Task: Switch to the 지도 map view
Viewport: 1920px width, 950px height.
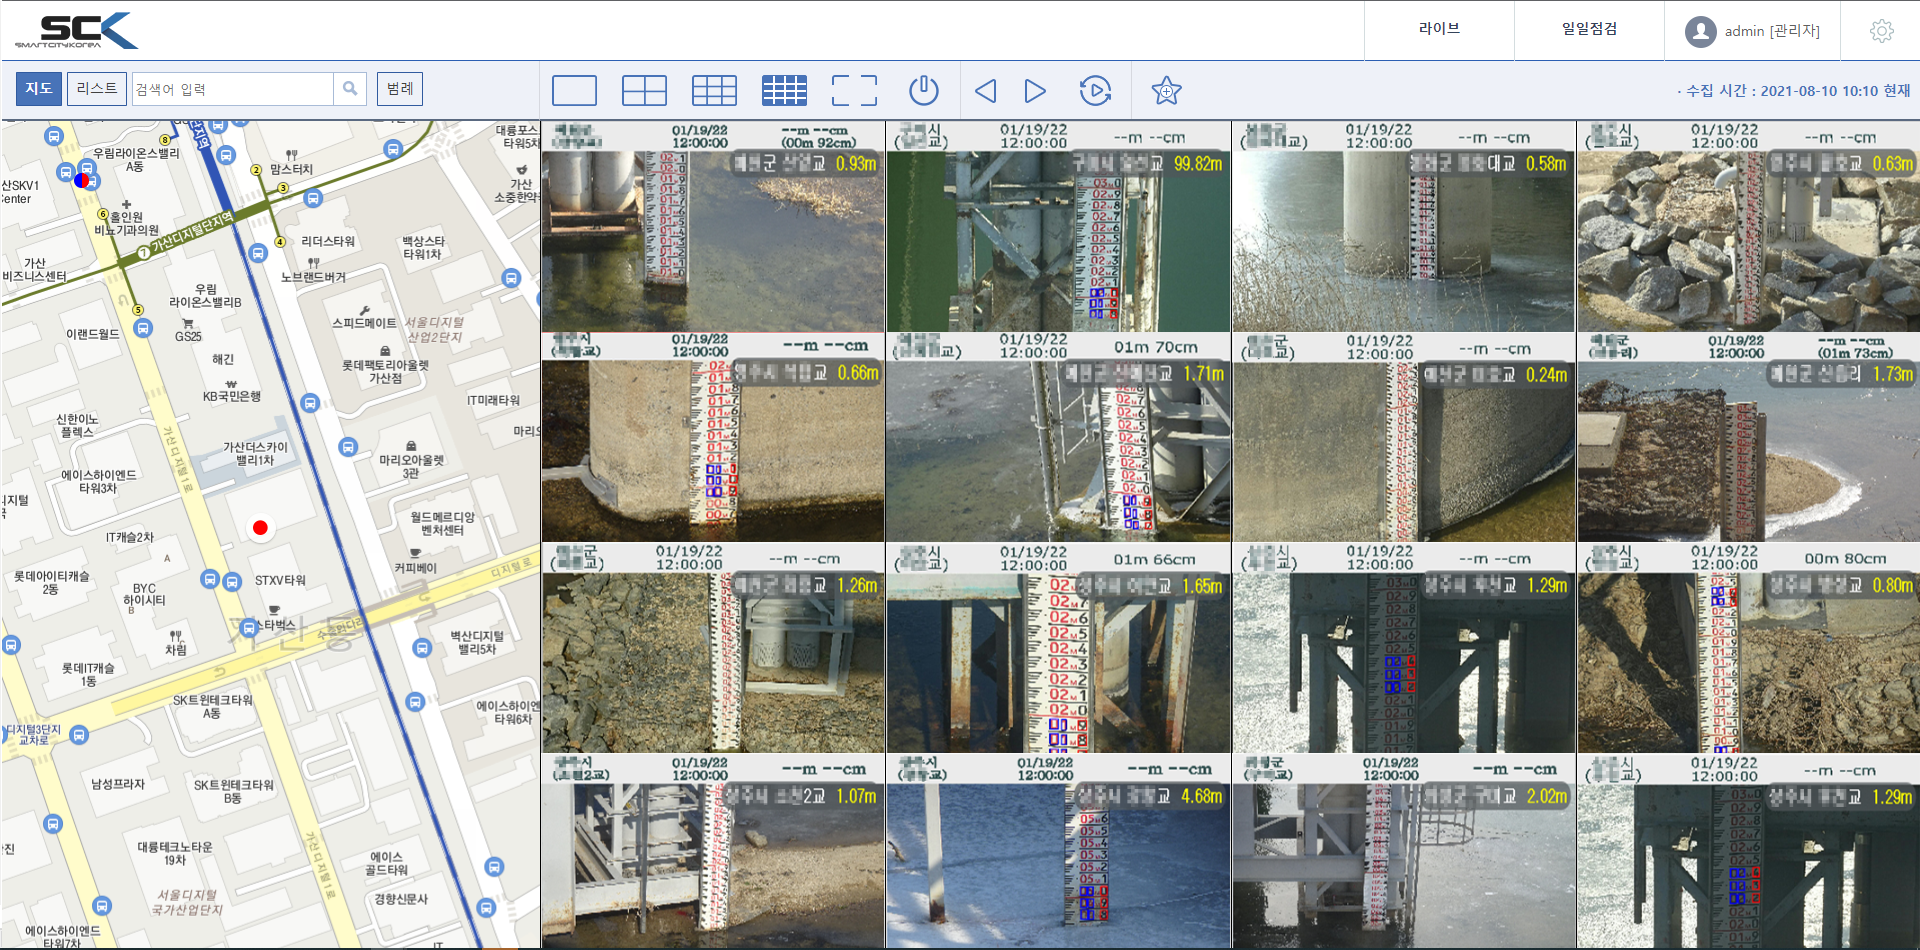Action: pyautogui.click(x=39, y=89)
